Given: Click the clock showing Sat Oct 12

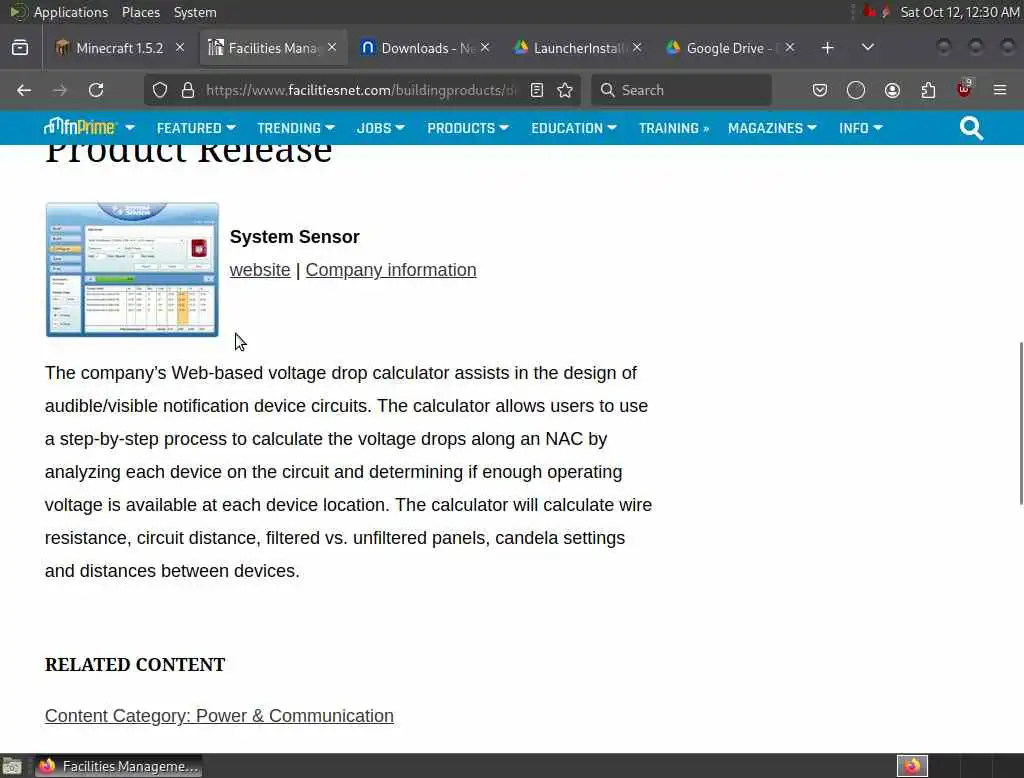Looking at the screenshot, I should click(959, 12).
